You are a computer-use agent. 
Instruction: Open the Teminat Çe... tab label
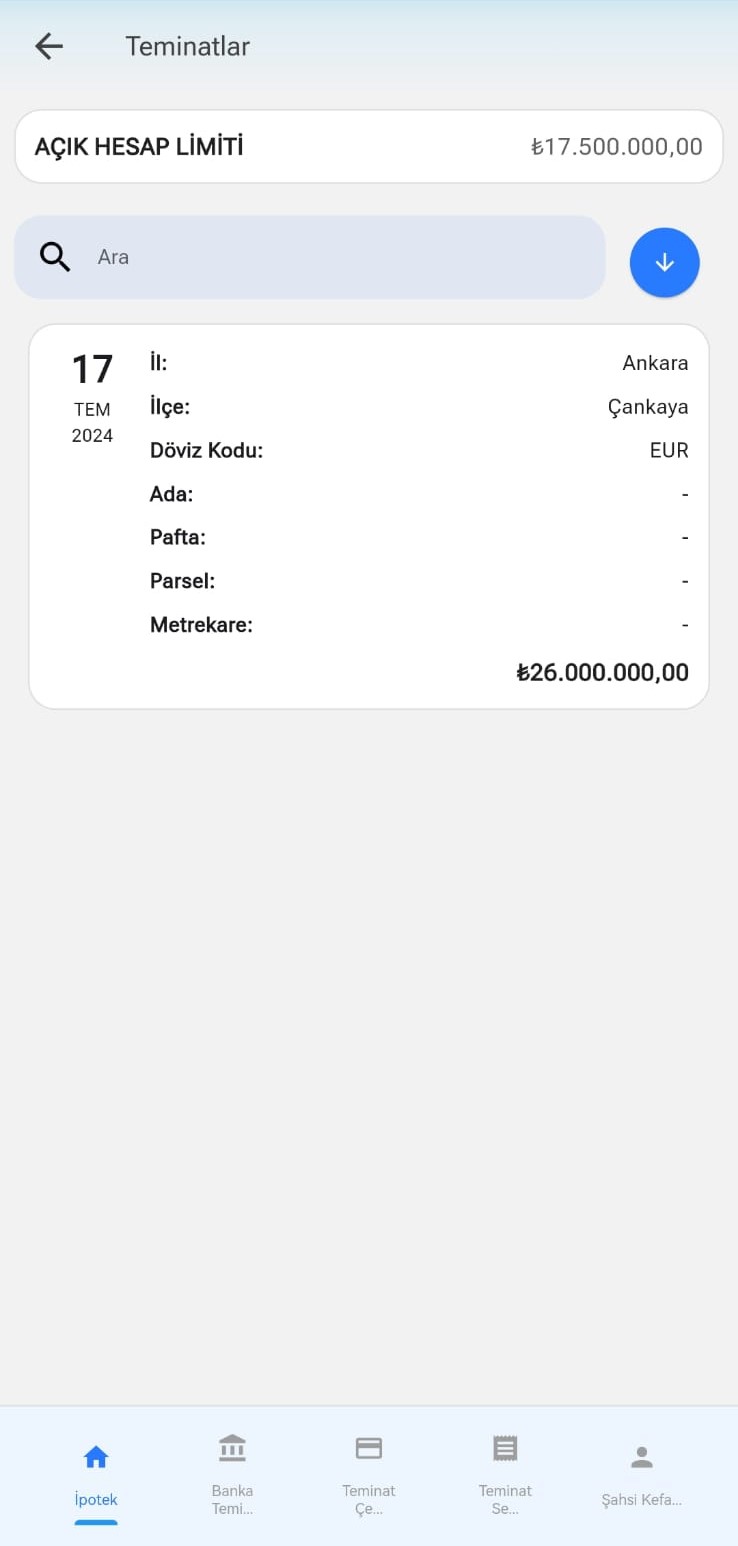369,1500
